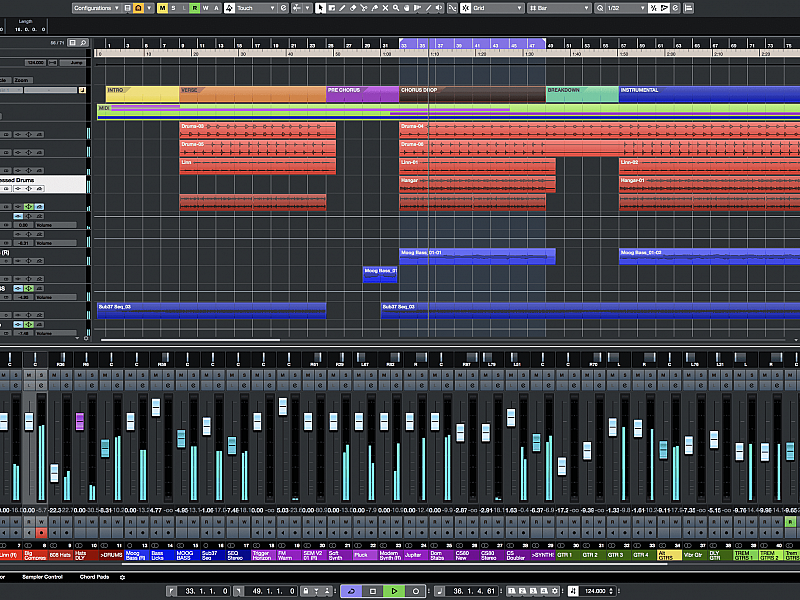800x600 pixels.
Task: Open the Touch automation mode dropdown
Action: coord(256,8)
